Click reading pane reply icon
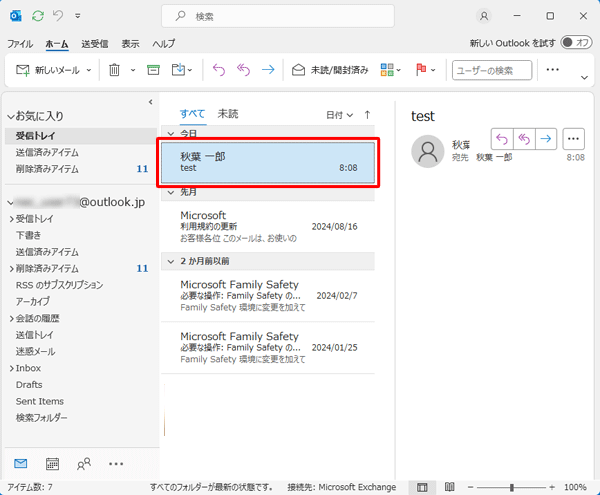This screenshot has width=600, height=495. tap(502, 139)
